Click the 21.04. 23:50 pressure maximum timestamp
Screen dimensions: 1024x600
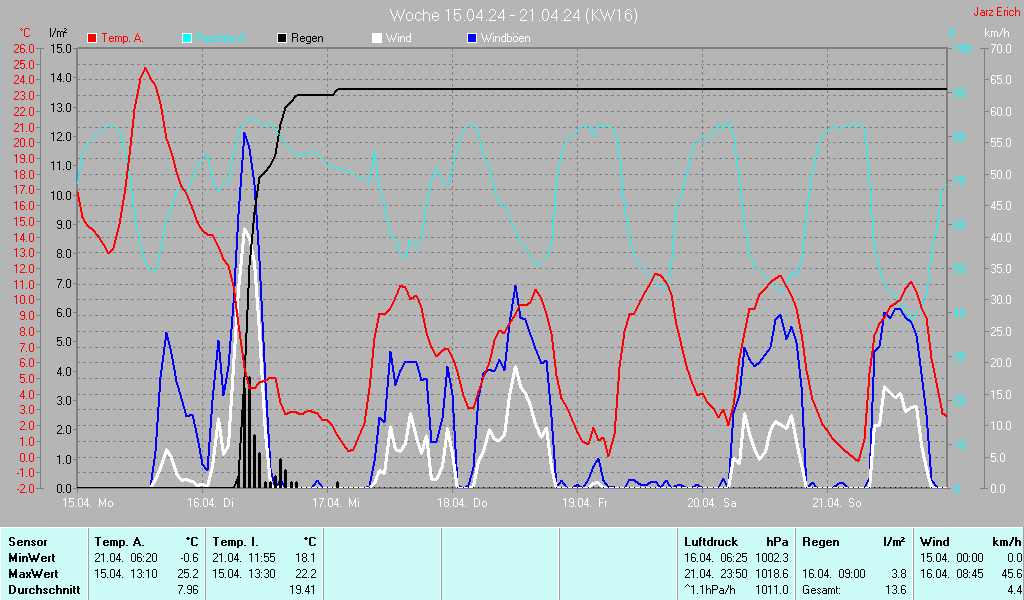point(716,574)
